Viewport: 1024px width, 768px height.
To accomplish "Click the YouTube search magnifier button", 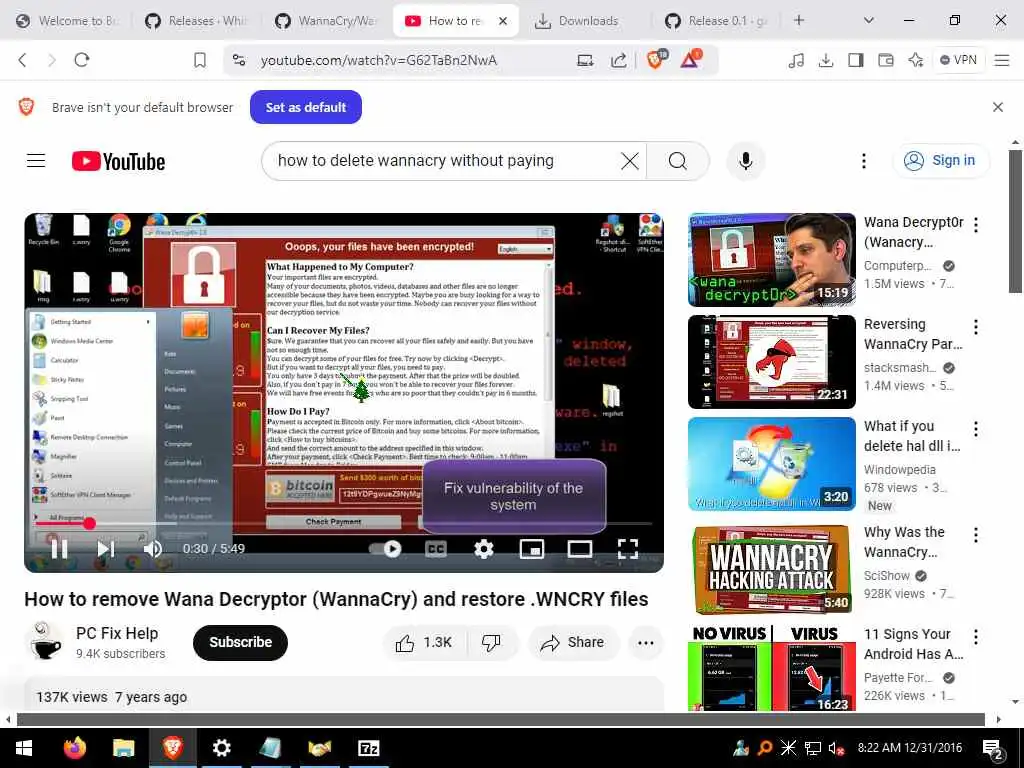I will (678, 161).
